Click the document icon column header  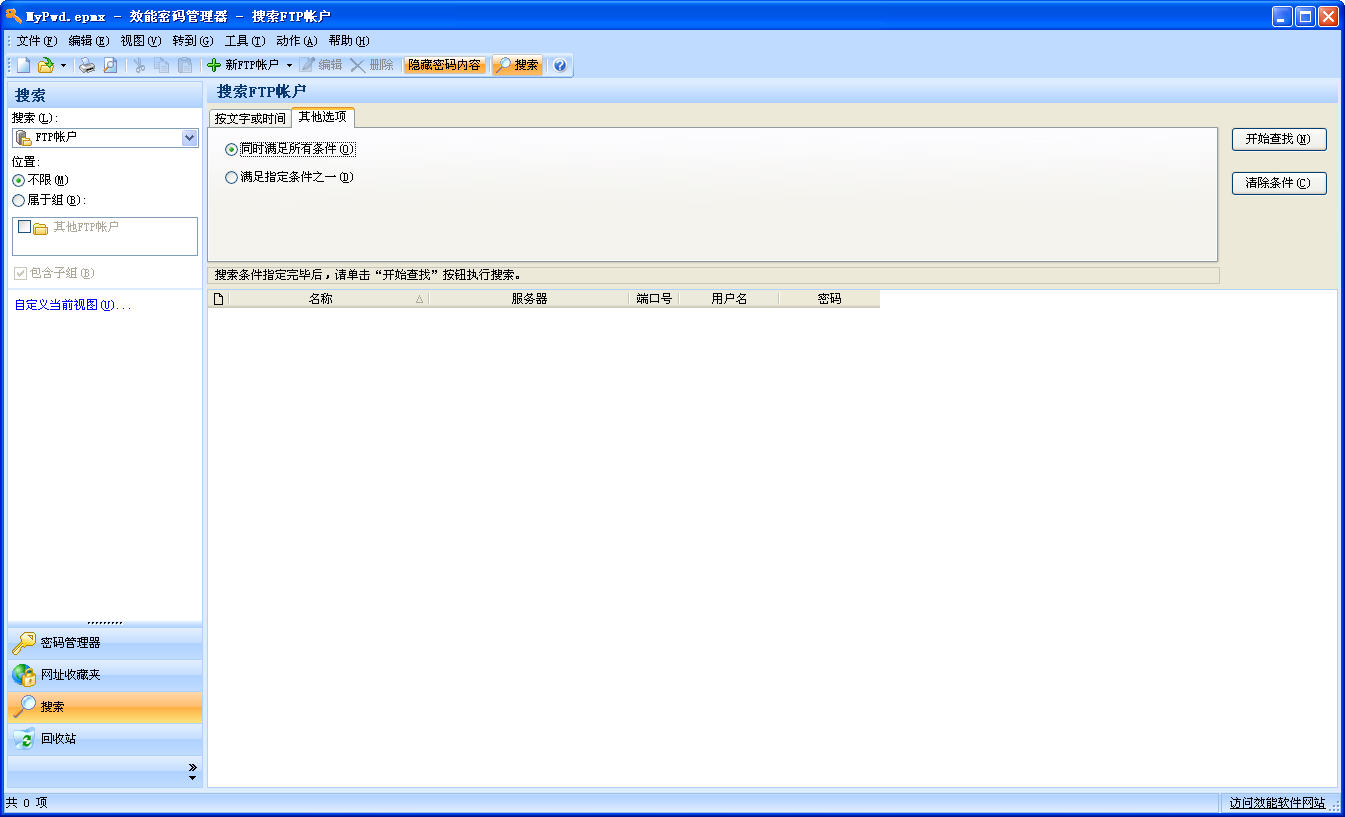[218, 298]
